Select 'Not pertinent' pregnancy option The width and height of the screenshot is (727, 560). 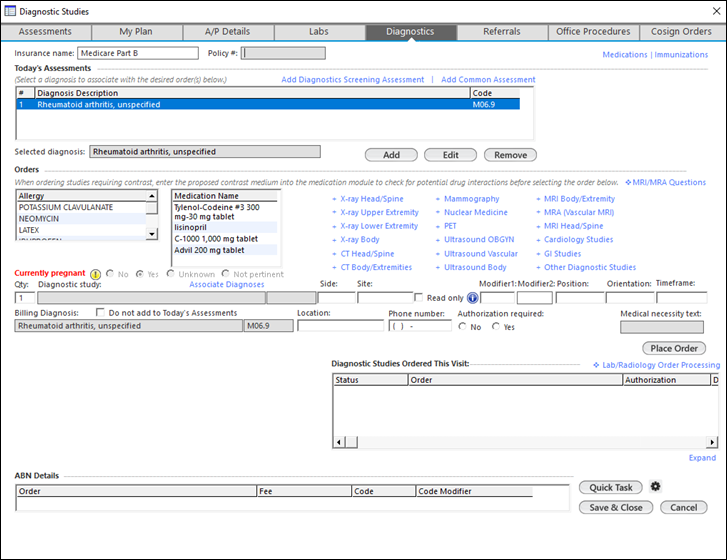point(225,274)
